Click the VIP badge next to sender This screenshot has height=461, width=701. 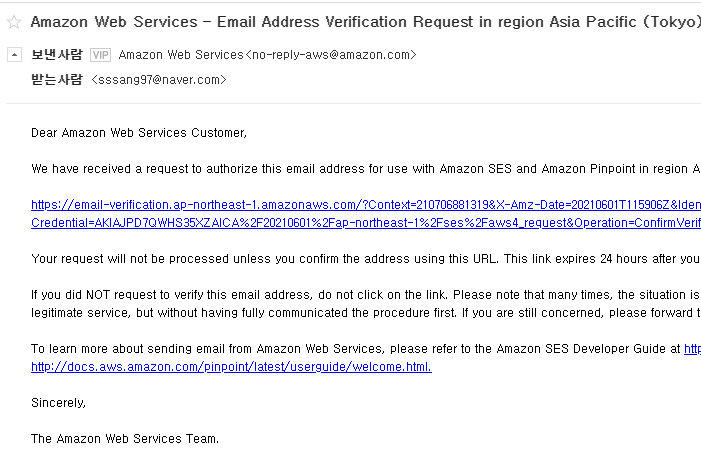click(100, 55)
